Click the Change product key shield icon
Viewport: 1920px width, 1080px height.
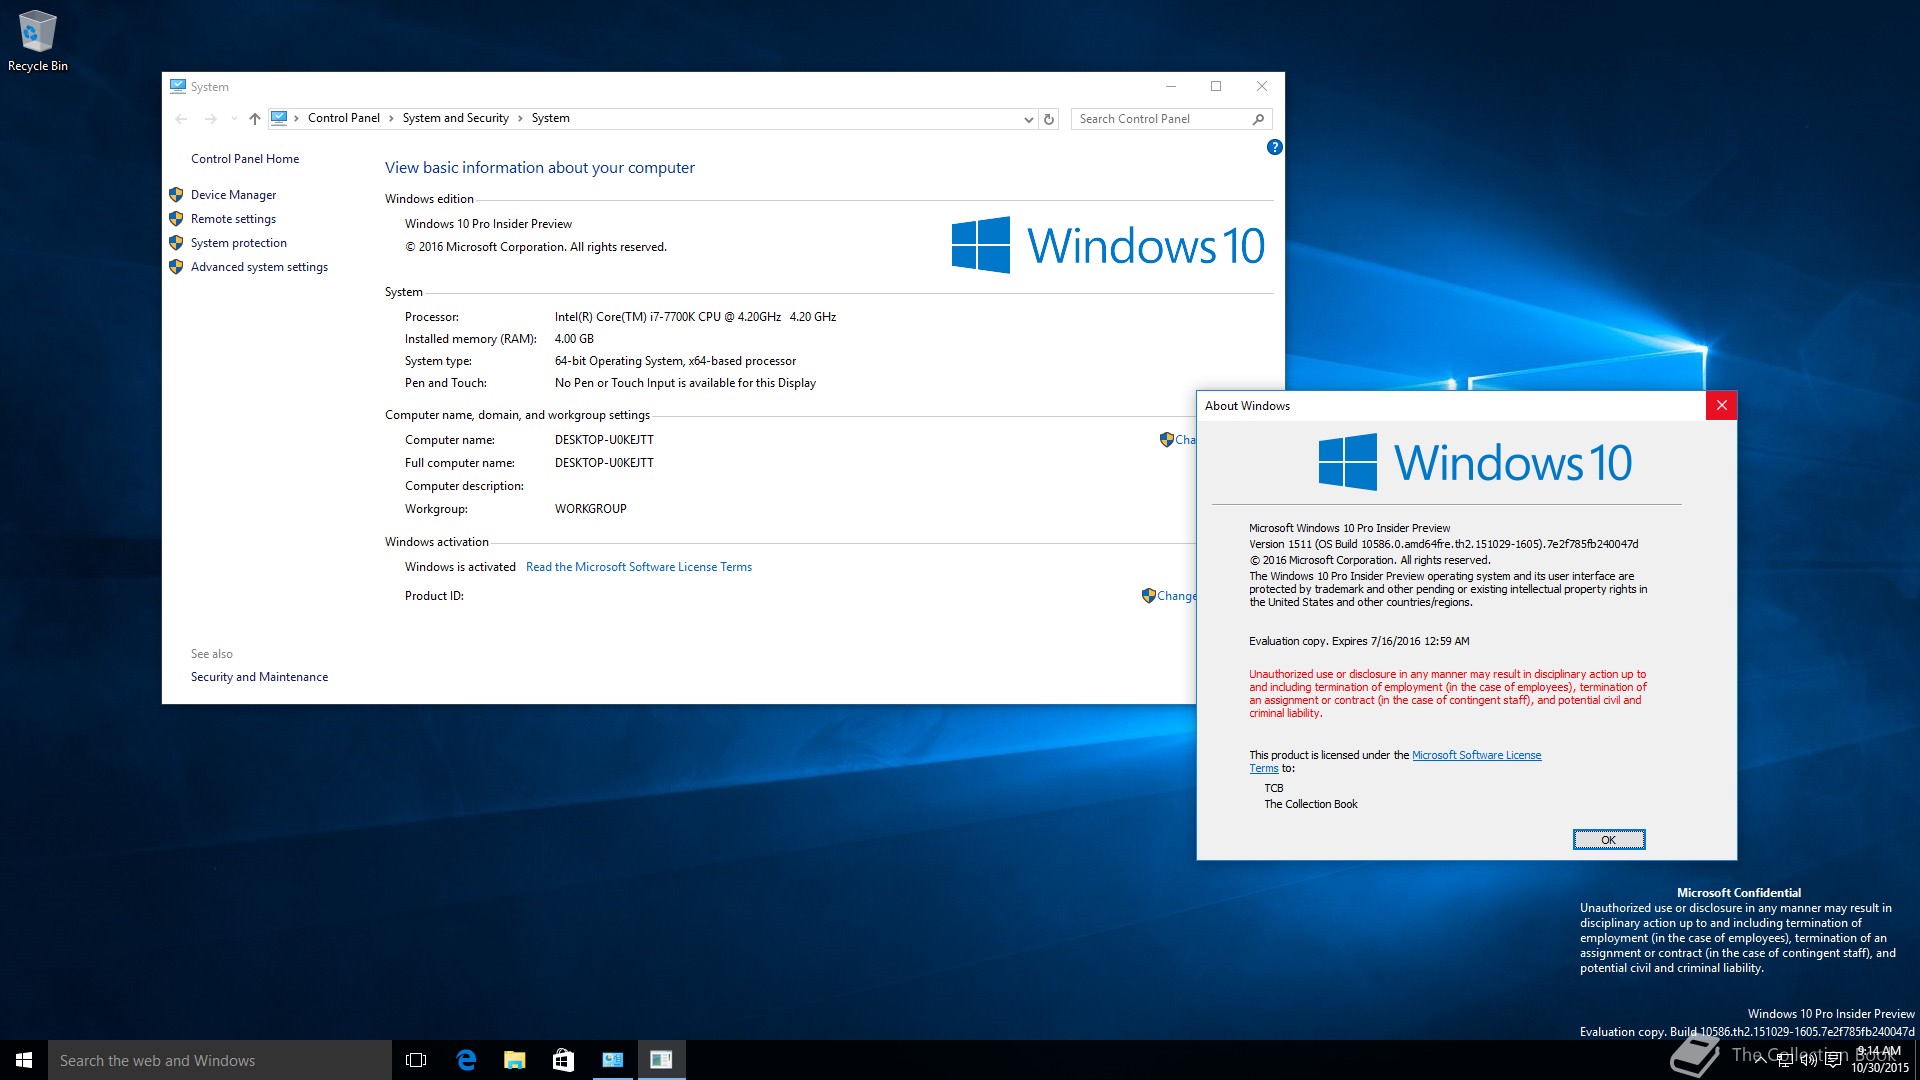point(1148,596)
